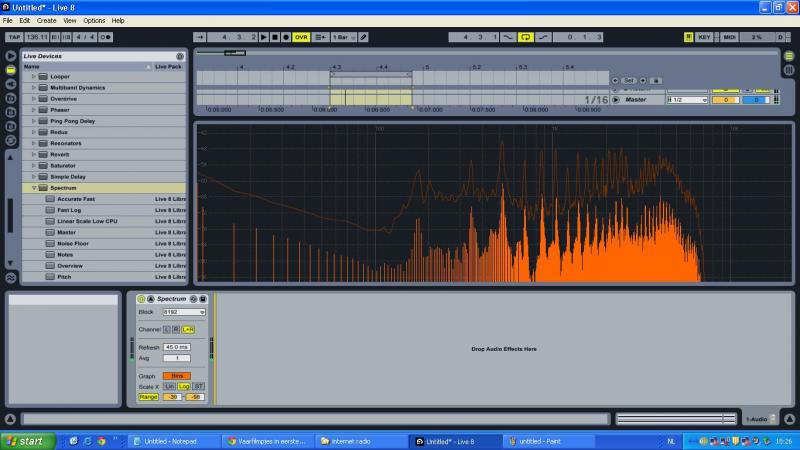Image resolution: width=800 pixels, height=450 pixels.
Task: Toggle the MIDI map mode switch
Action: coord(729,37)
